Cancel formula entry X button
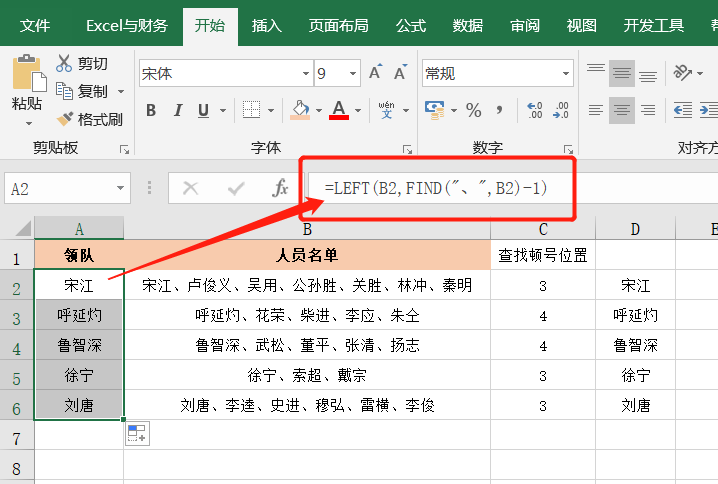 click(x=190, y=188)
